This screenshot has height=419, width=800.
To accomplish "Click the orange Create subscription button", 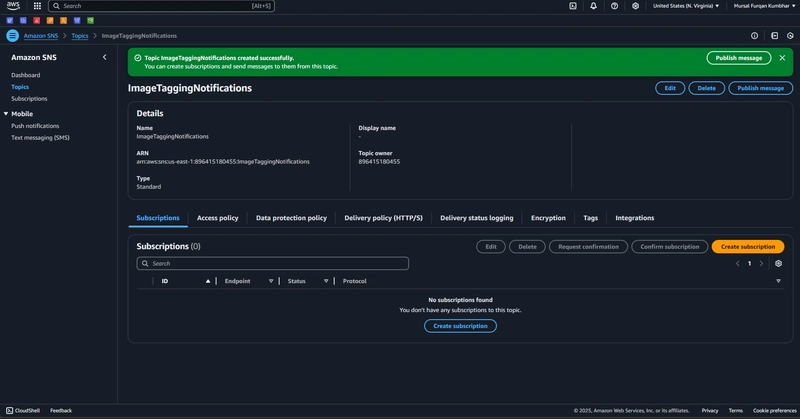I will pos(747,247).
